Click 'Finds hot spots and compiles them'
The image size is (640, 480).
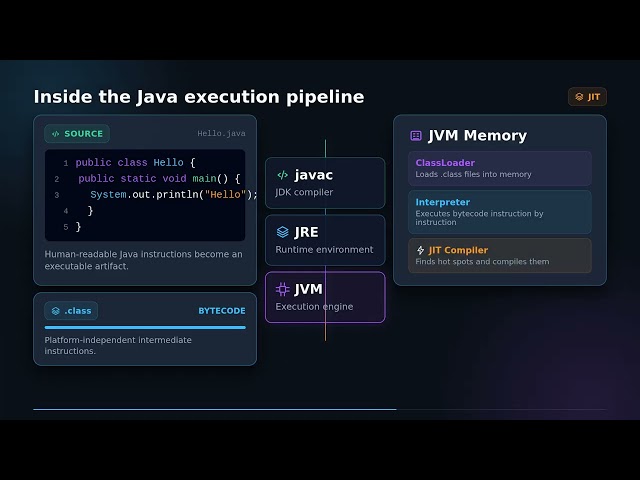[482, 262]
